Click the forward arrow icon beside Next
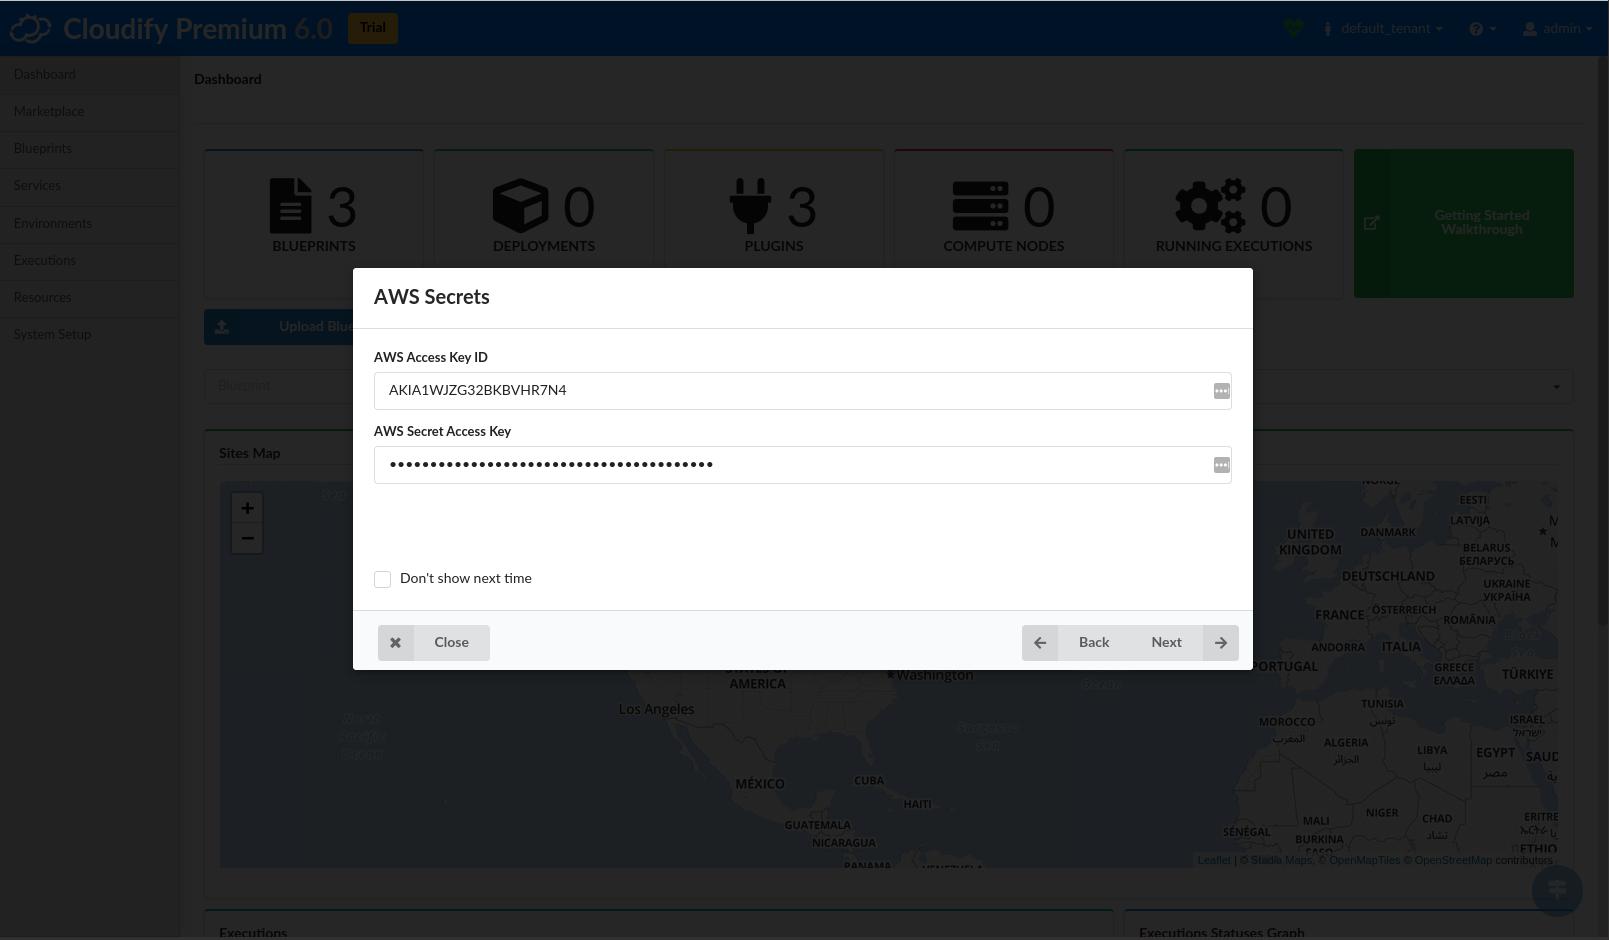1609x940 pixels. pos(1220,642)
